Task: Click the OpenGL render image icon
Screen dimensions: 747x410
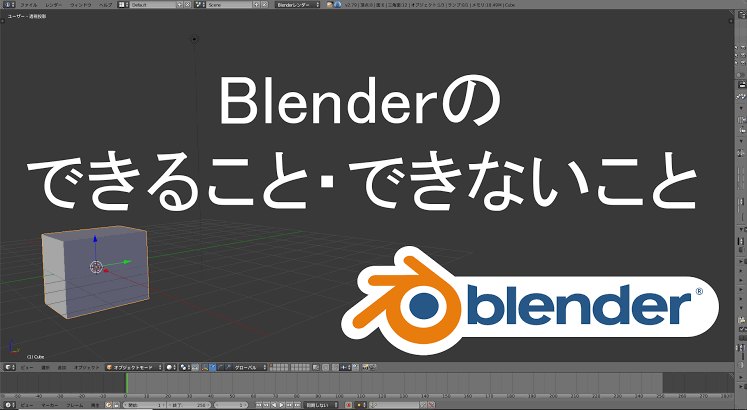Action: (365, 368)
